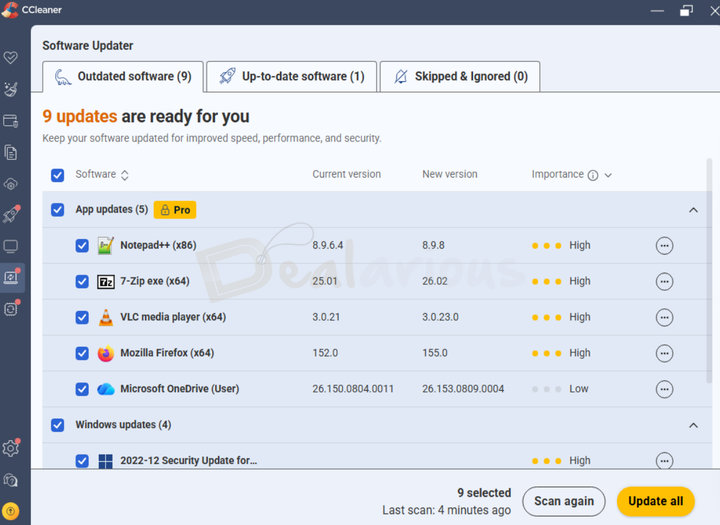Click 7-Zip current version 25.01
Screen dimensions: 720x525
tap(325, 281)
